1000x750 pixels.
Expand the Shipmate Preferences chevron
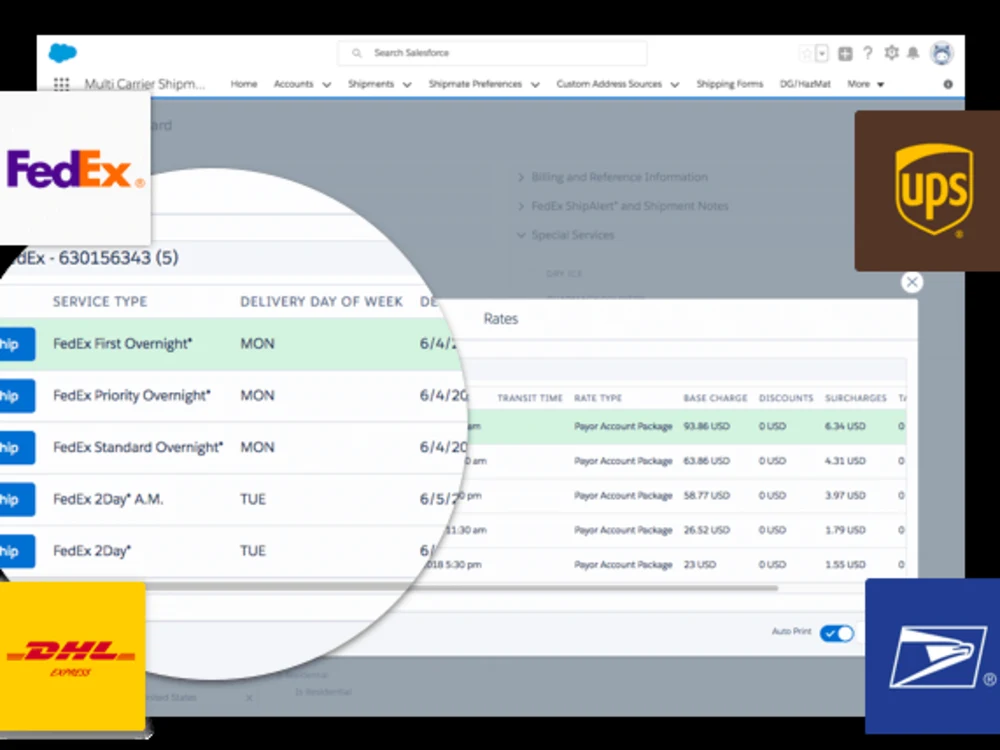(535, 84)
